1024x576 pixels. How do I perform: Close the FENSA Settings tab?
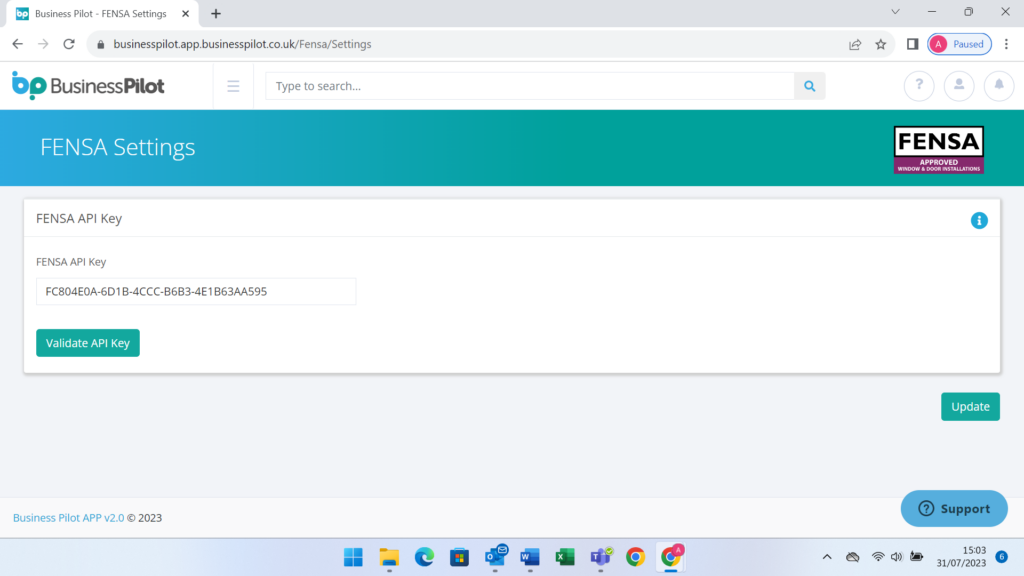pyautogui.click(x=185, y=14)
